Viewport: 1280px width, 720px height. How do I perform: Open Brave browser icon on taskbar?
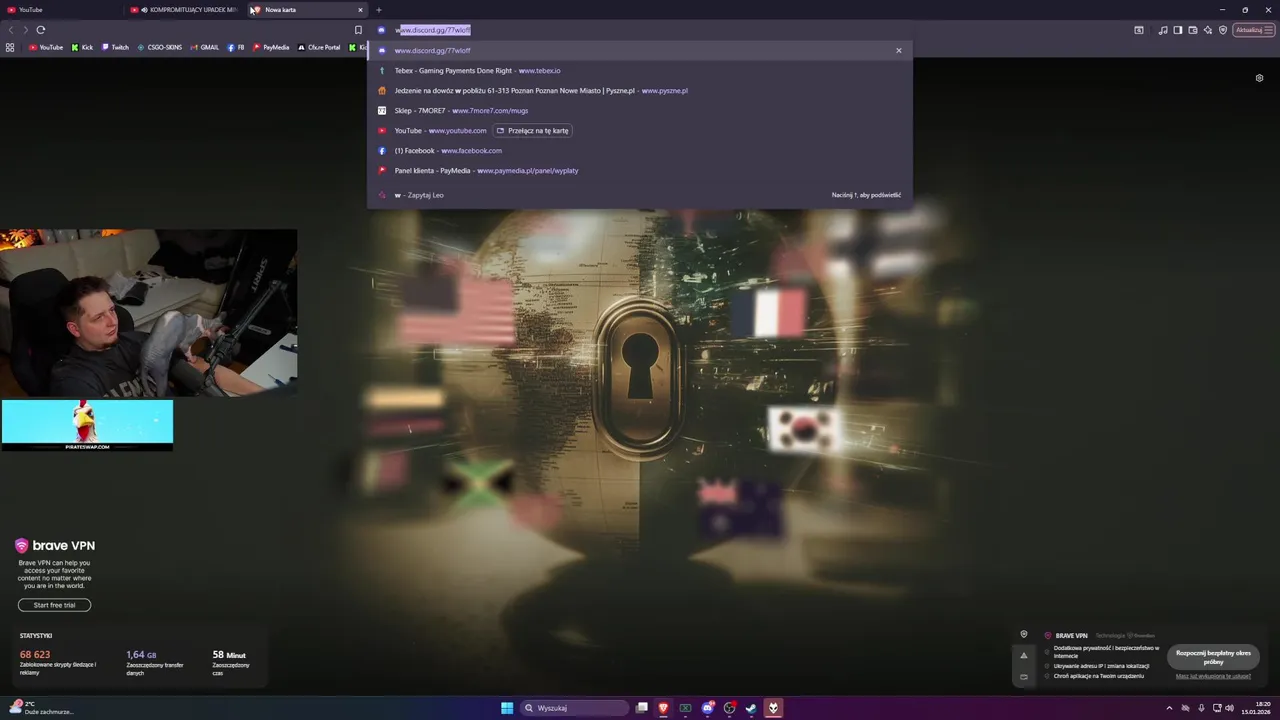[663, 708]
